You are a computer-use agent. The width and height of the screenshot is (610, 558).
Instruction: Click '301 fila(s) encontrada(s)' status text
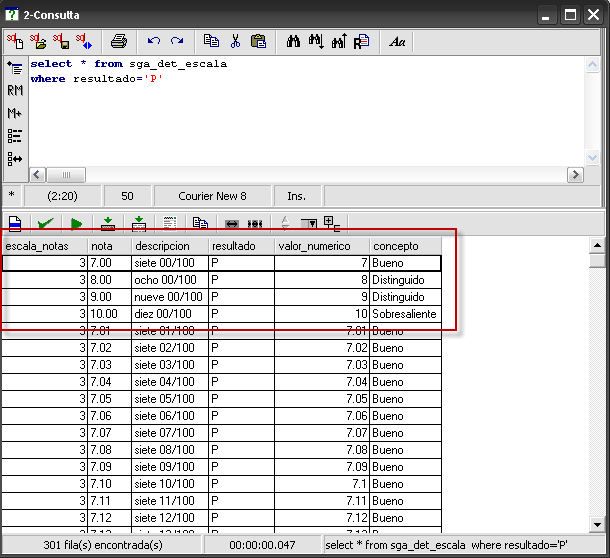[x=103, y=545]
